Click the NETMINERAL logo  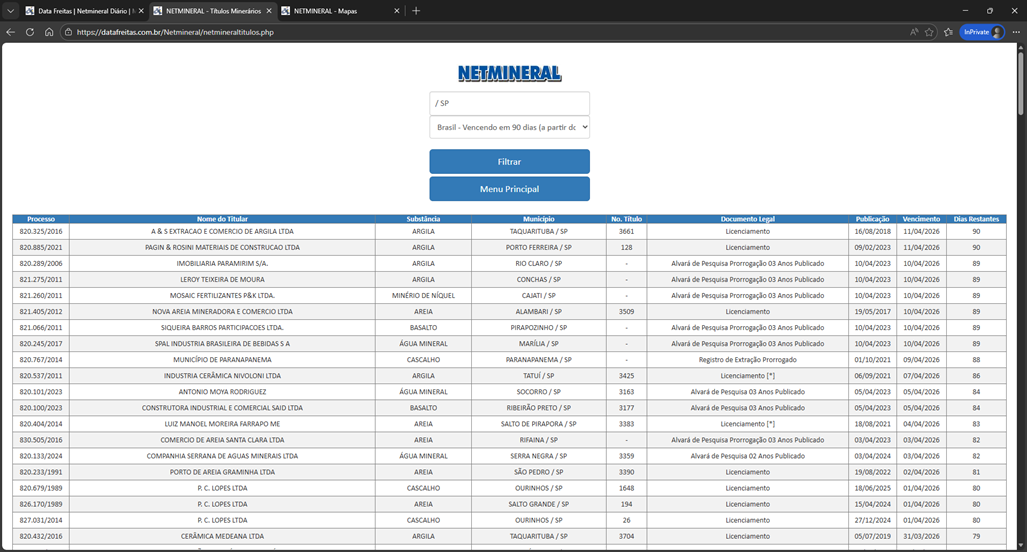coord(509,73)
